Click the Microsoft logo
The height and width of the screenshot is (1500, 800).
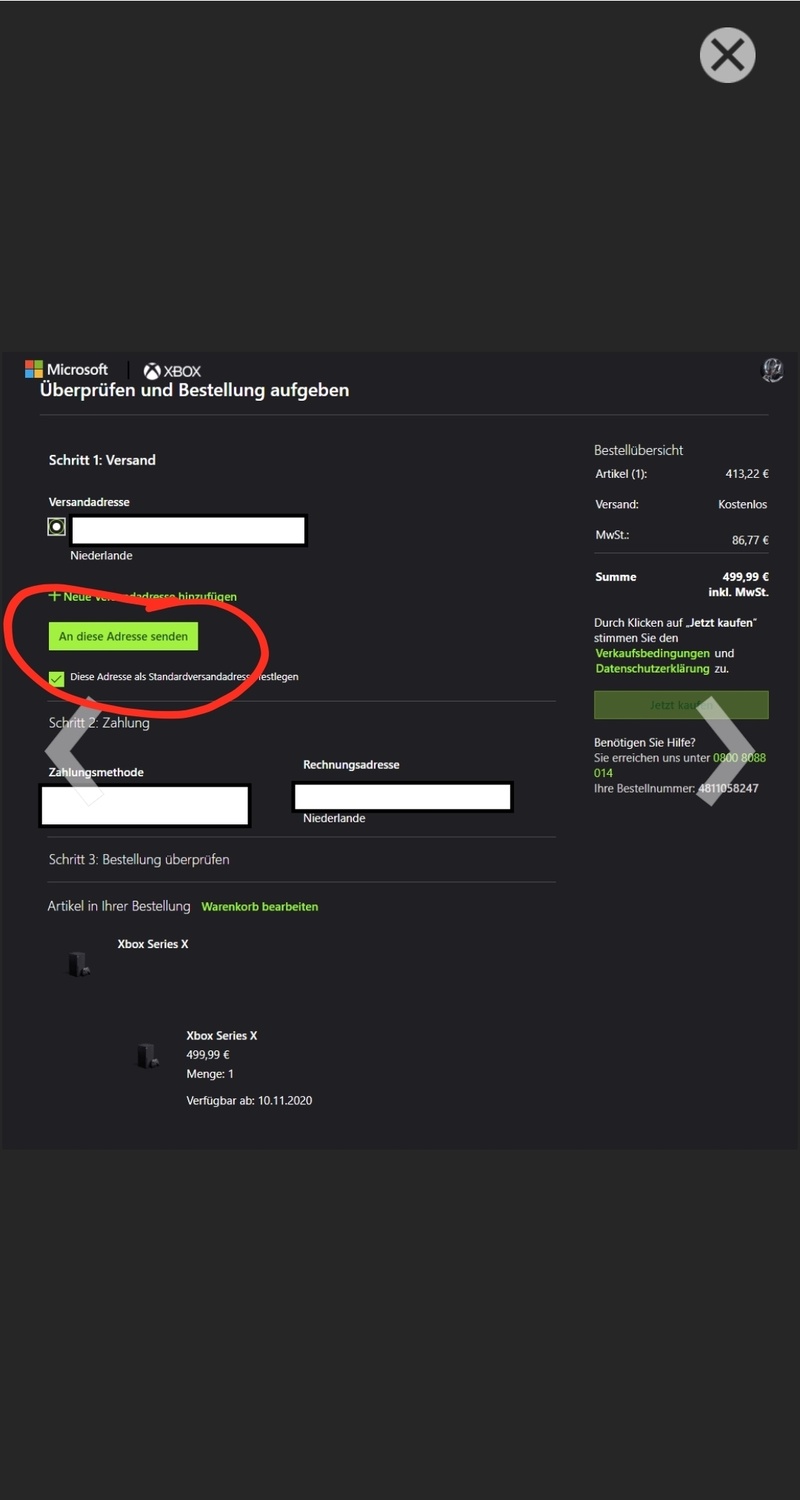pyautogui.click(x=66, y=370)
